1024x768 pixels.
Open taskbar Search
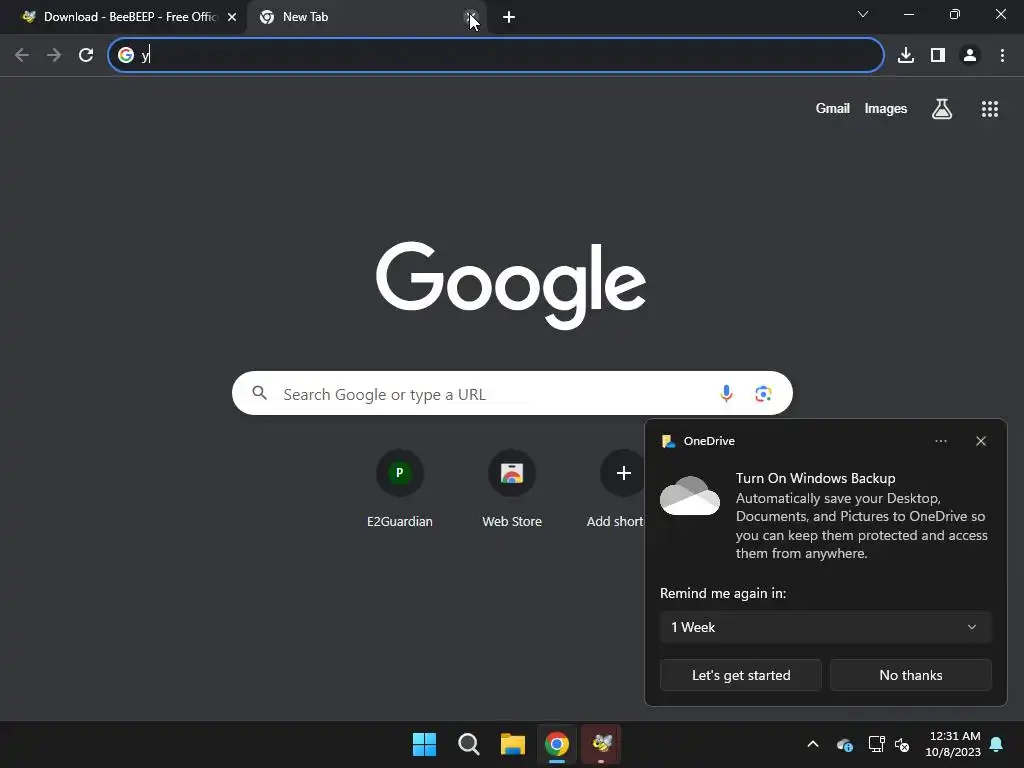(468, 744)
